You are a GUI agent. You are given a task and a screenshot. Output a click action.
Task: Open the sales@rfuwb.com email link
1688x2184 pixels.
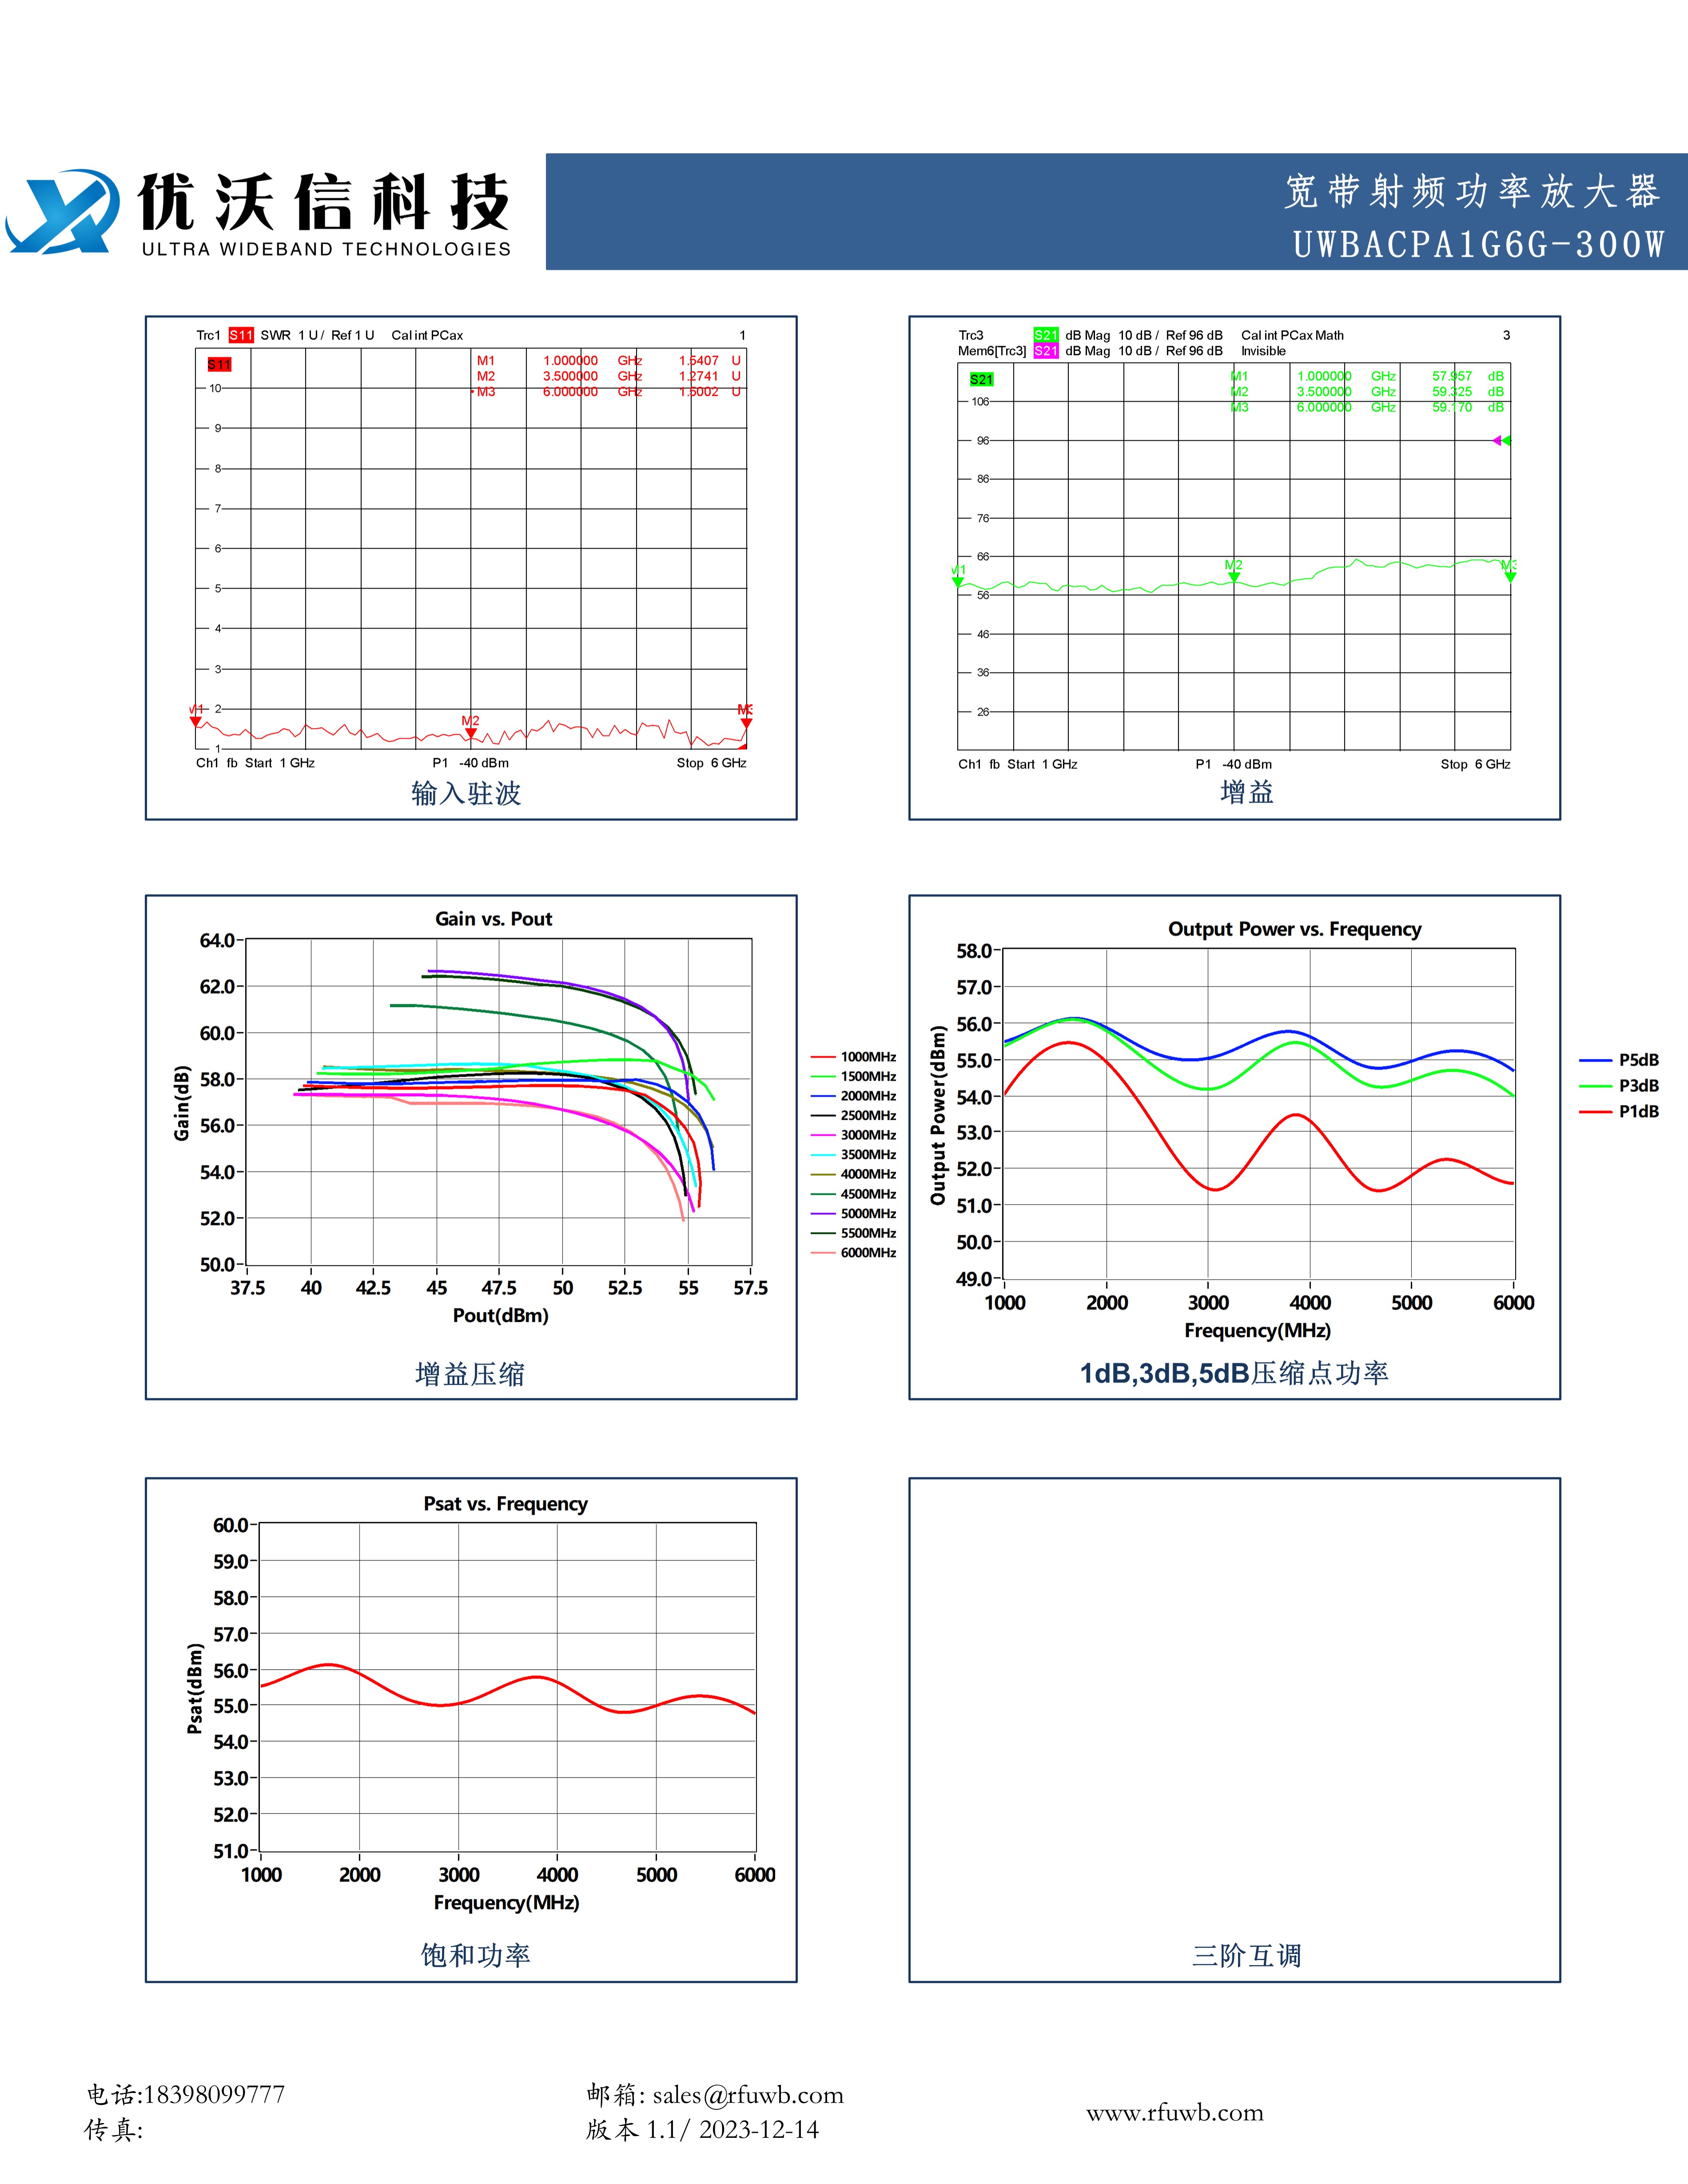click(747, 2096)
